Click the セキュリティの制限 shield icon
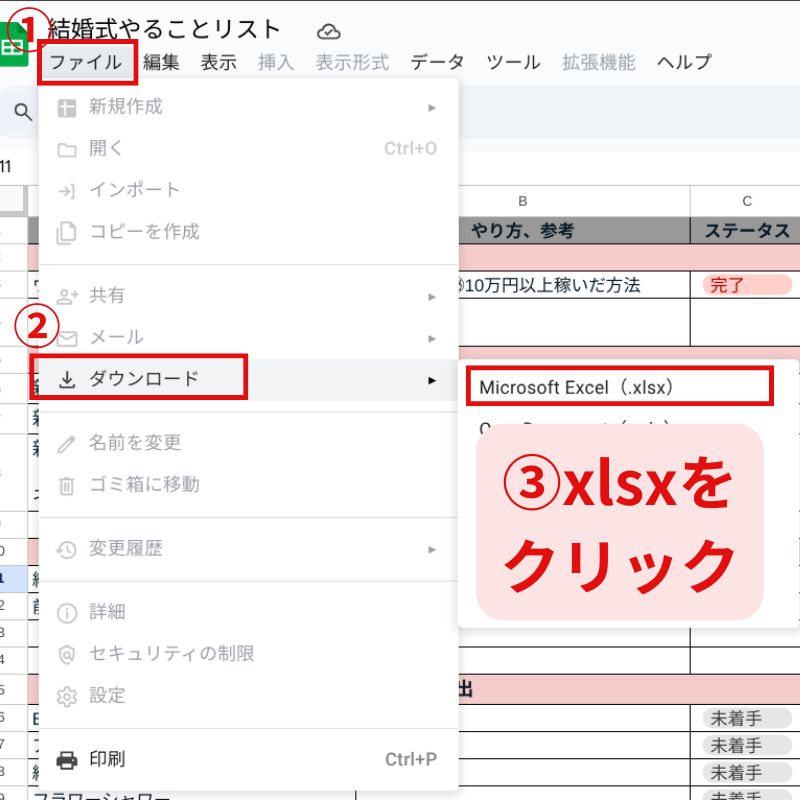 click(67, 655)
